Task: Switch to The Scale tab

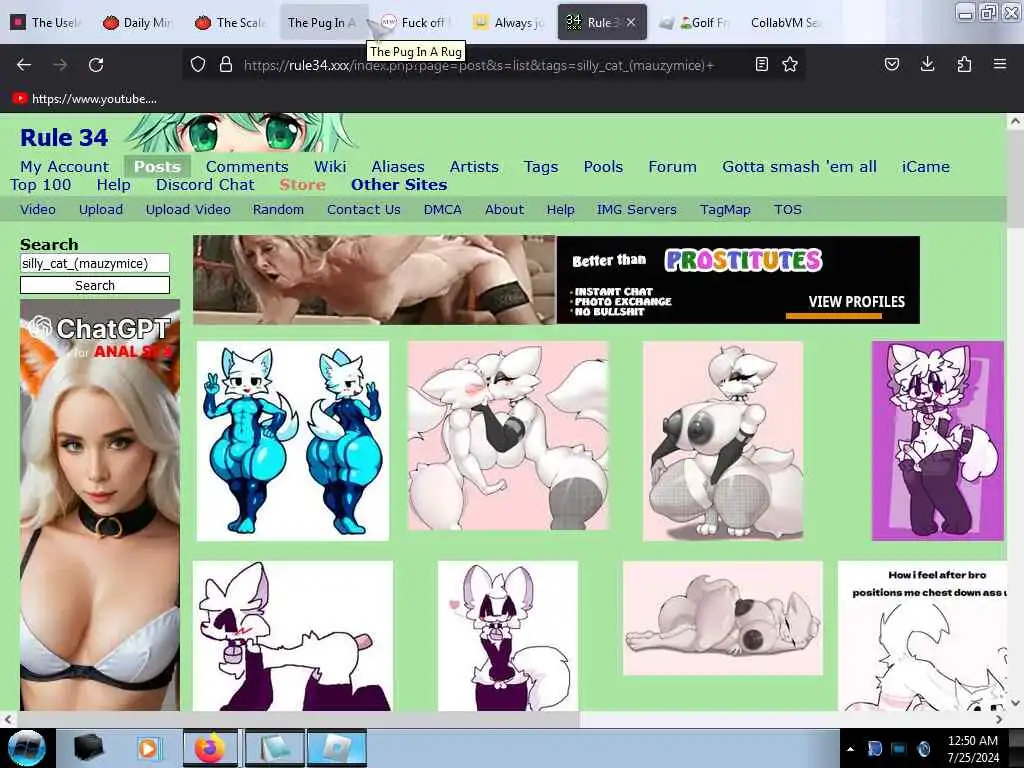Action: coord(231,22)
